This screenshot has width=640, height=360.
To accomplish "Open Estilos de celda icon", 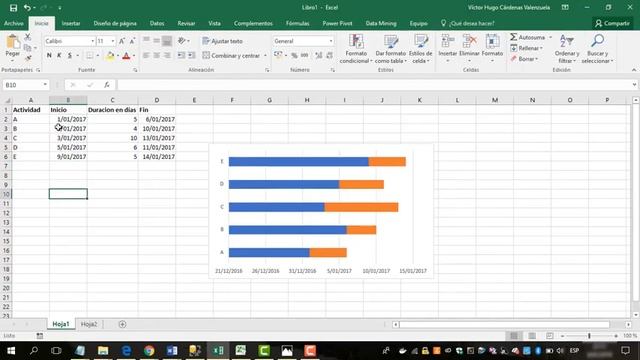I will point(420,42).
